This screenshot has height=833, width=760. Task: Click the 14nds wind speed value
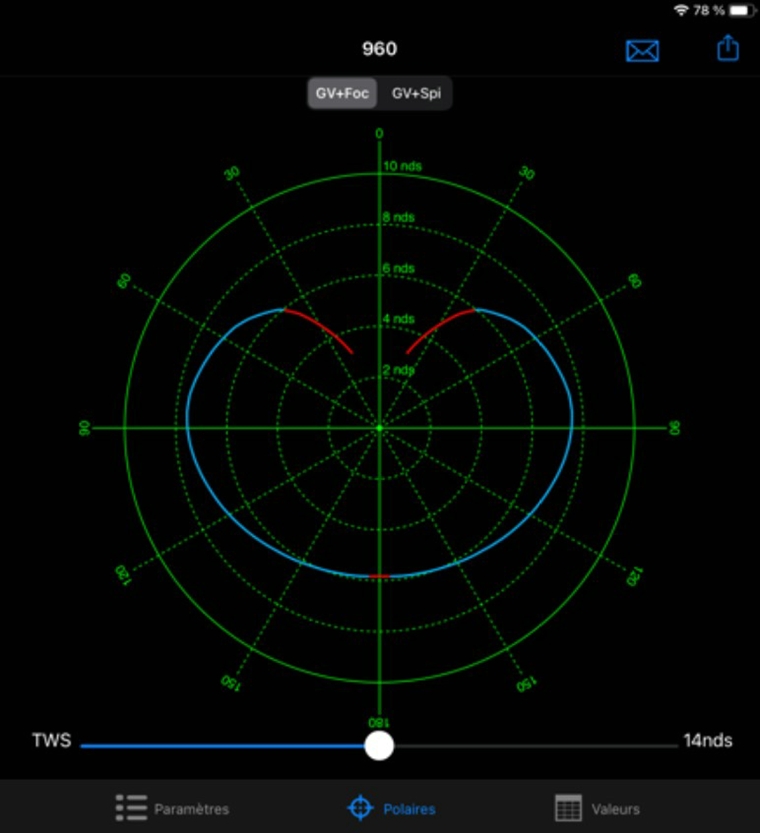tap(708, 741)
